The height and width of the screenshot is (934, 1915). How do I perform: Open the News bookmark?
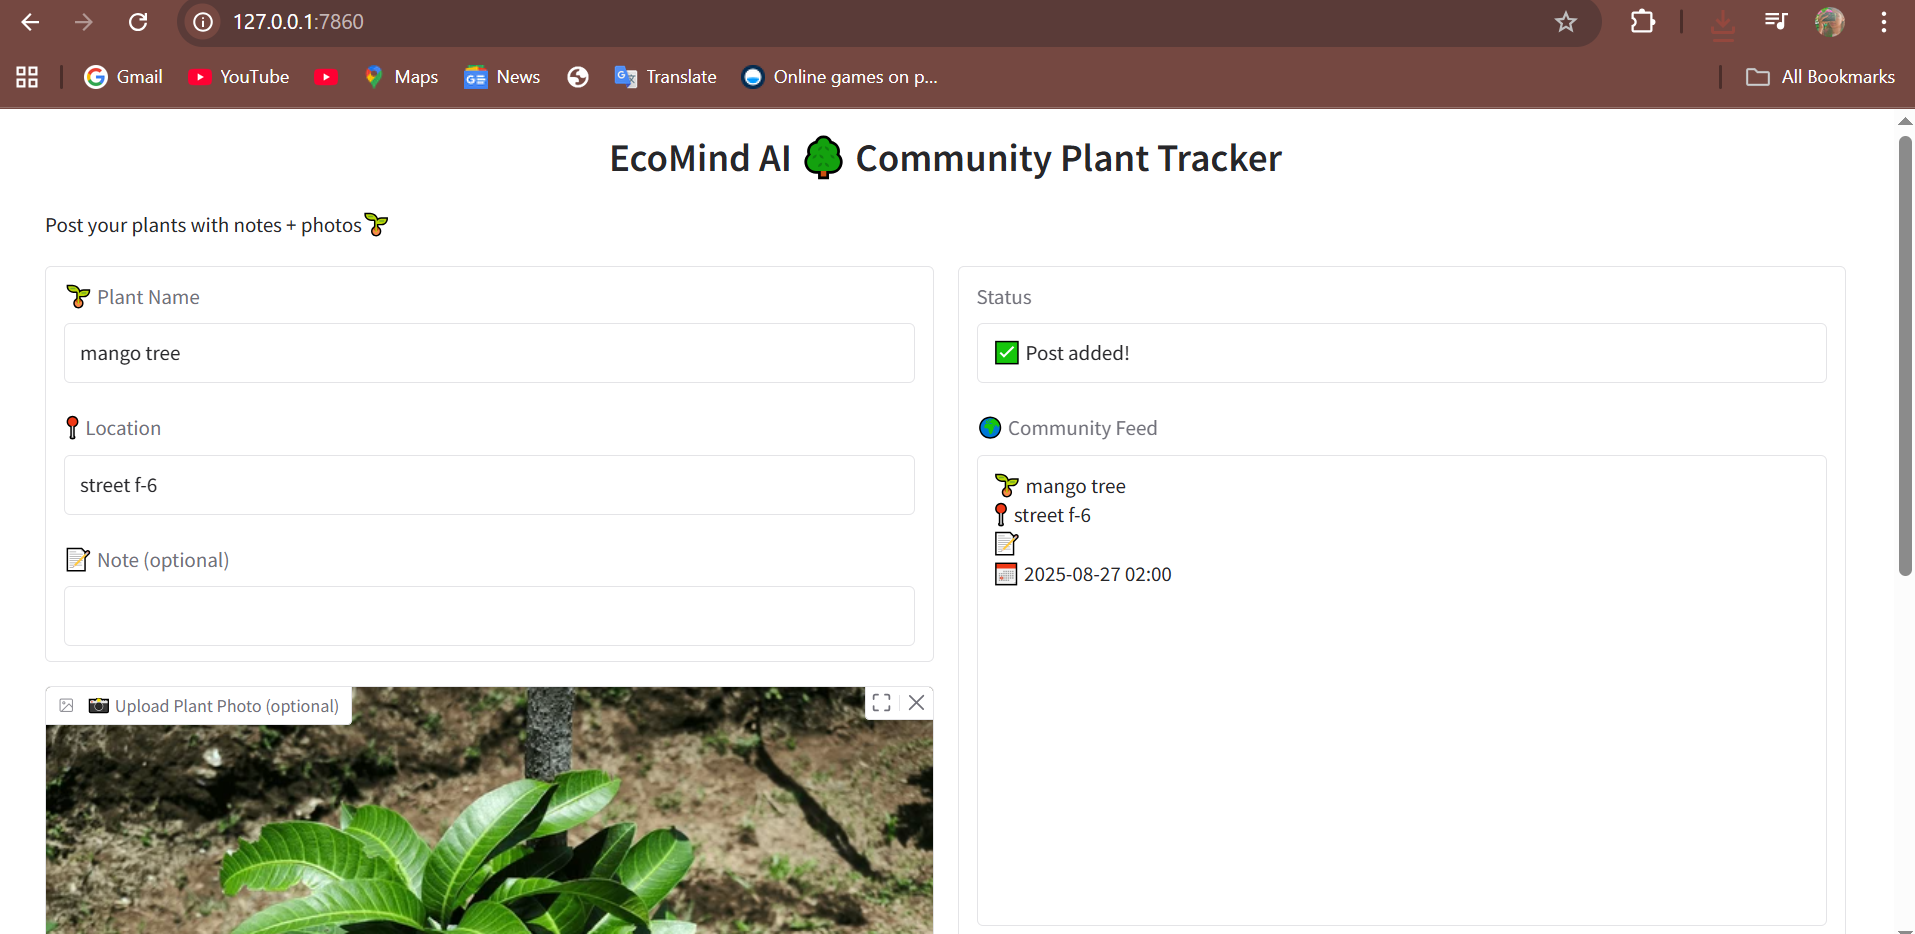502,77
